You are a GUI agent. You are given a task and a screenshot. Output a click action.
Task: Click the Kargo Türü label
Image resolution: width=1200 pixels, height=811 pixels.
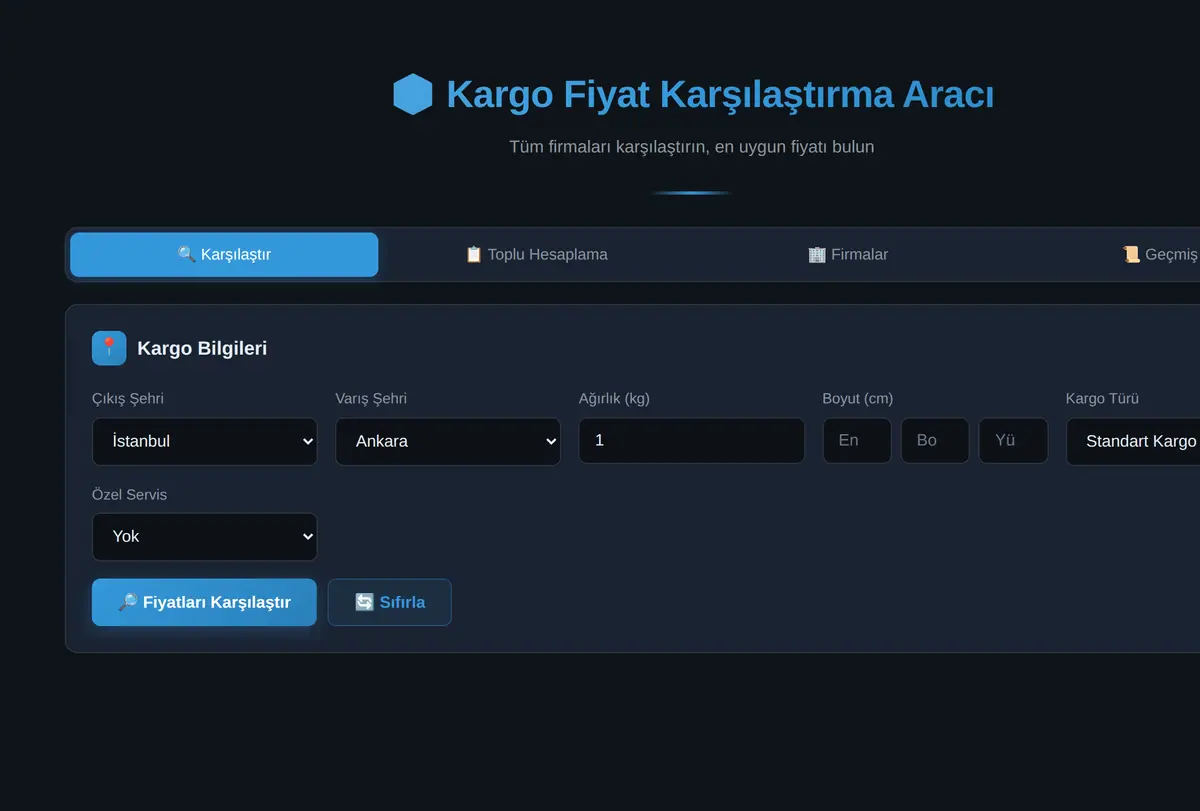click(x=1102, y=398)
